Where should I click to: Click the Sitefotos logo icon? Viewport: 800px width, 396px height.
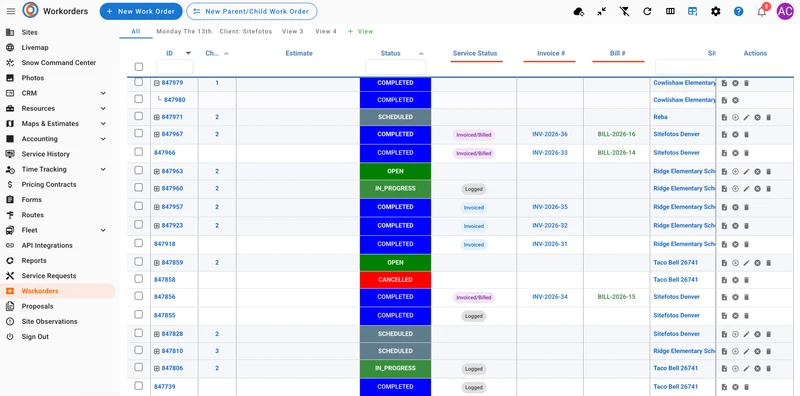[30, 10]
